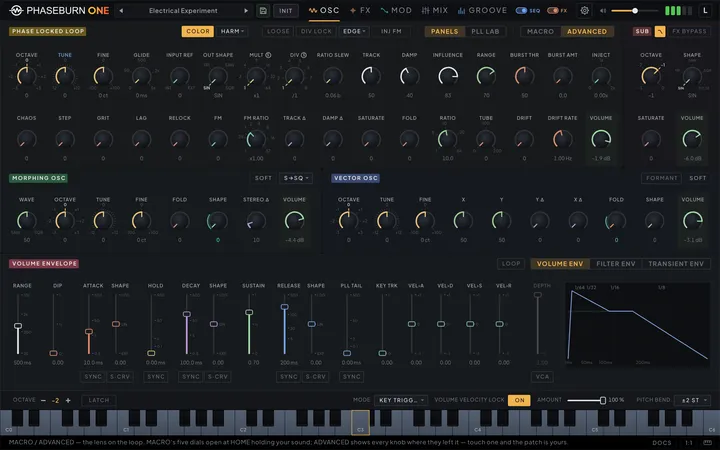Switch to the MIX tab
The image size is (720, 450).
(x=434, y=11)
